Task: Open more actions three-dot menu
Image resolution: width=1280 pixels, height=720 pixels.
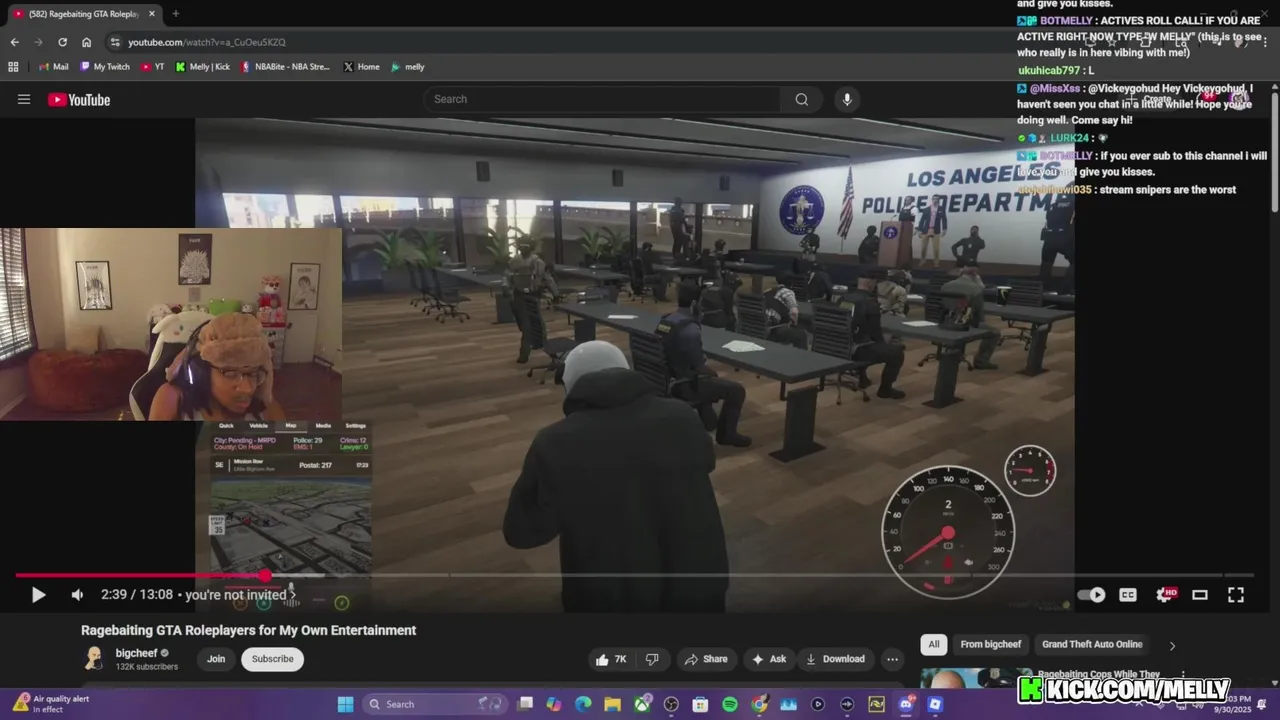Action: coord(892,659)
